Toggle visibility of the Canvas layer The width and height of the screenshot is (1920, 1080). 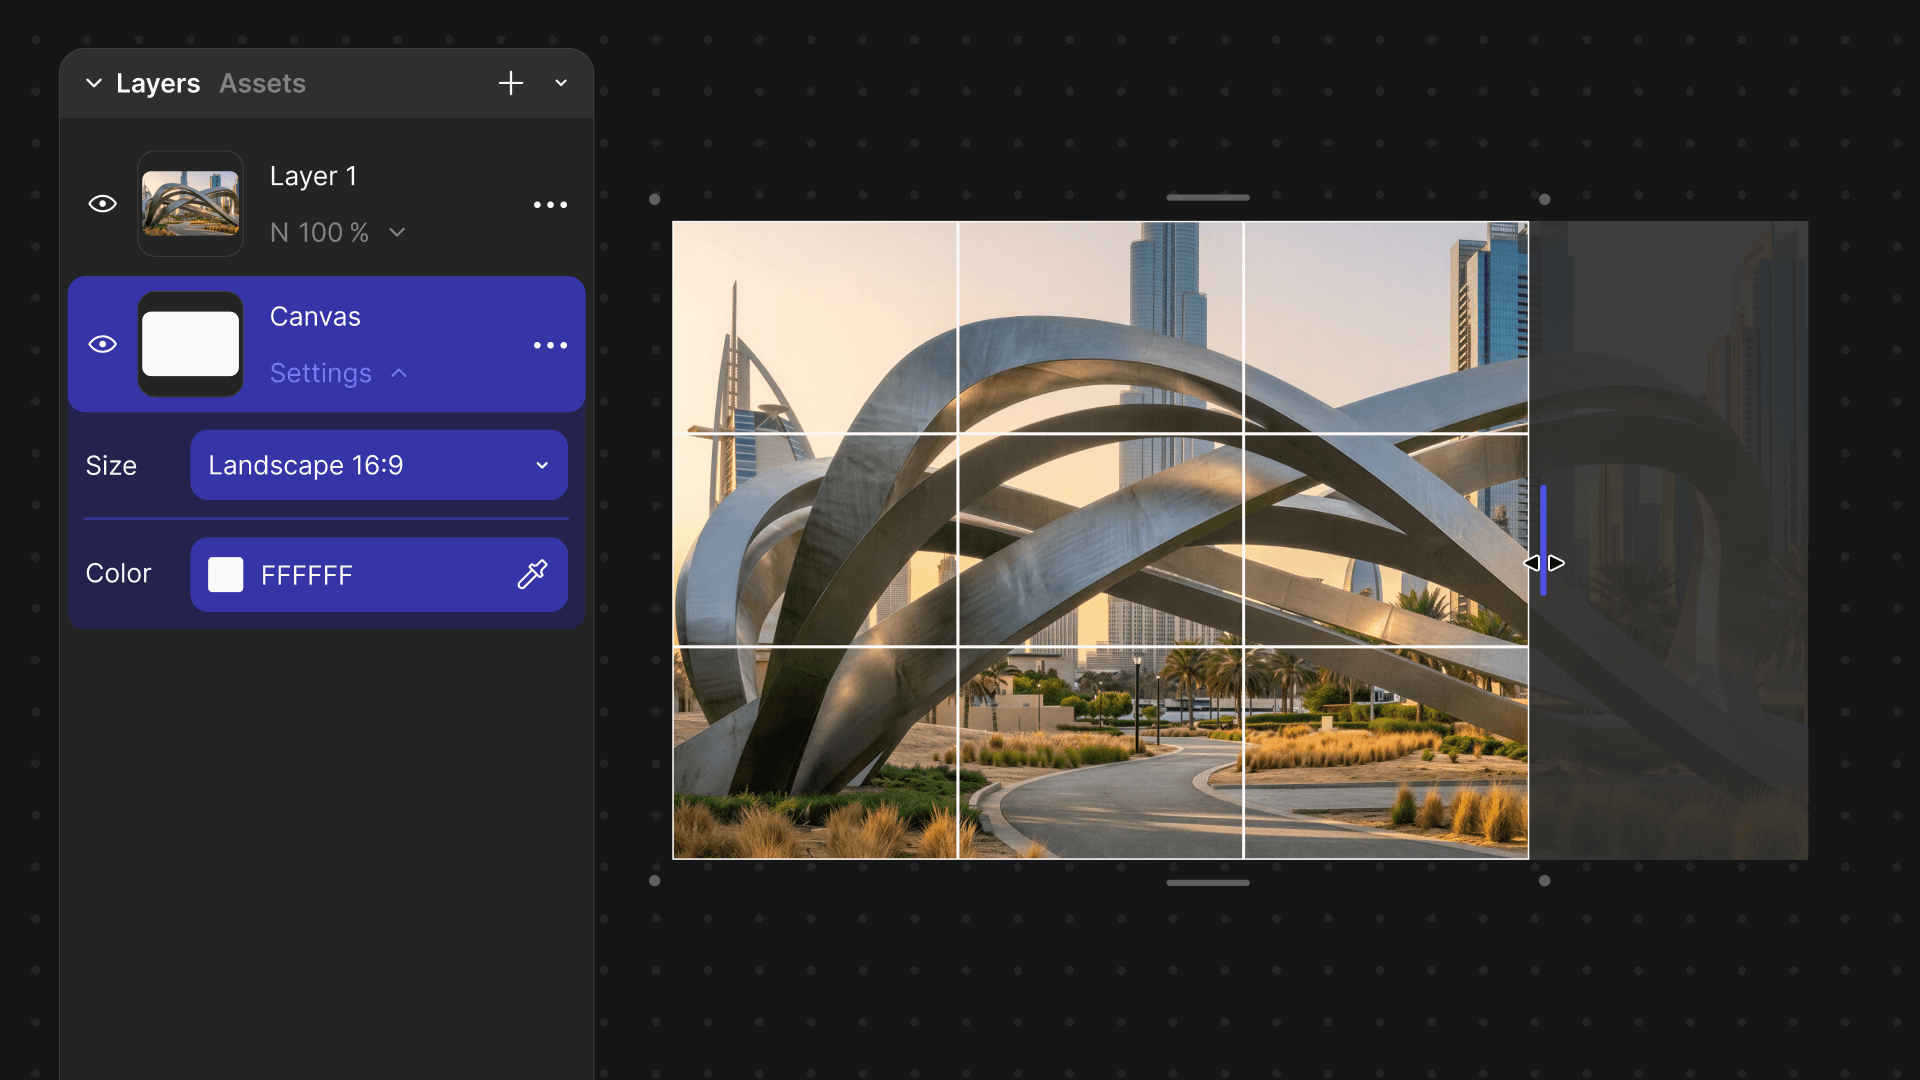103,344
